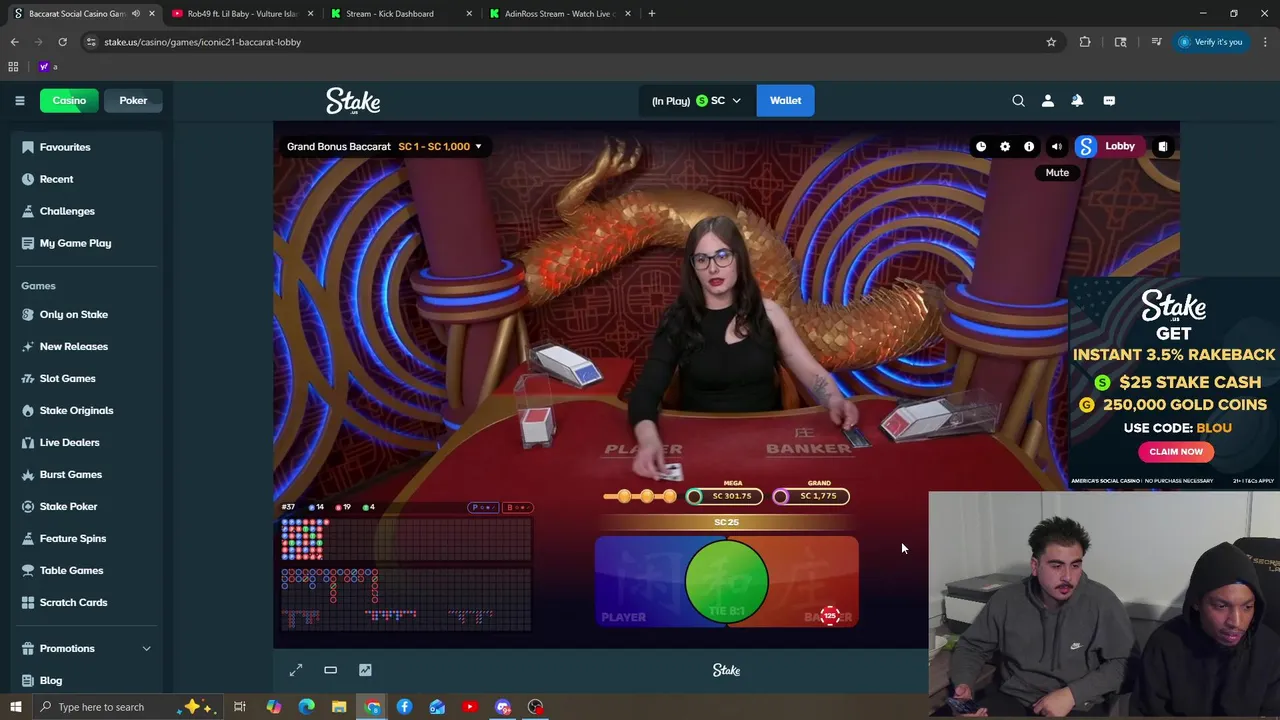Expand the table limits dropdown SC 1 - SC 1,000

coord(440,146)
